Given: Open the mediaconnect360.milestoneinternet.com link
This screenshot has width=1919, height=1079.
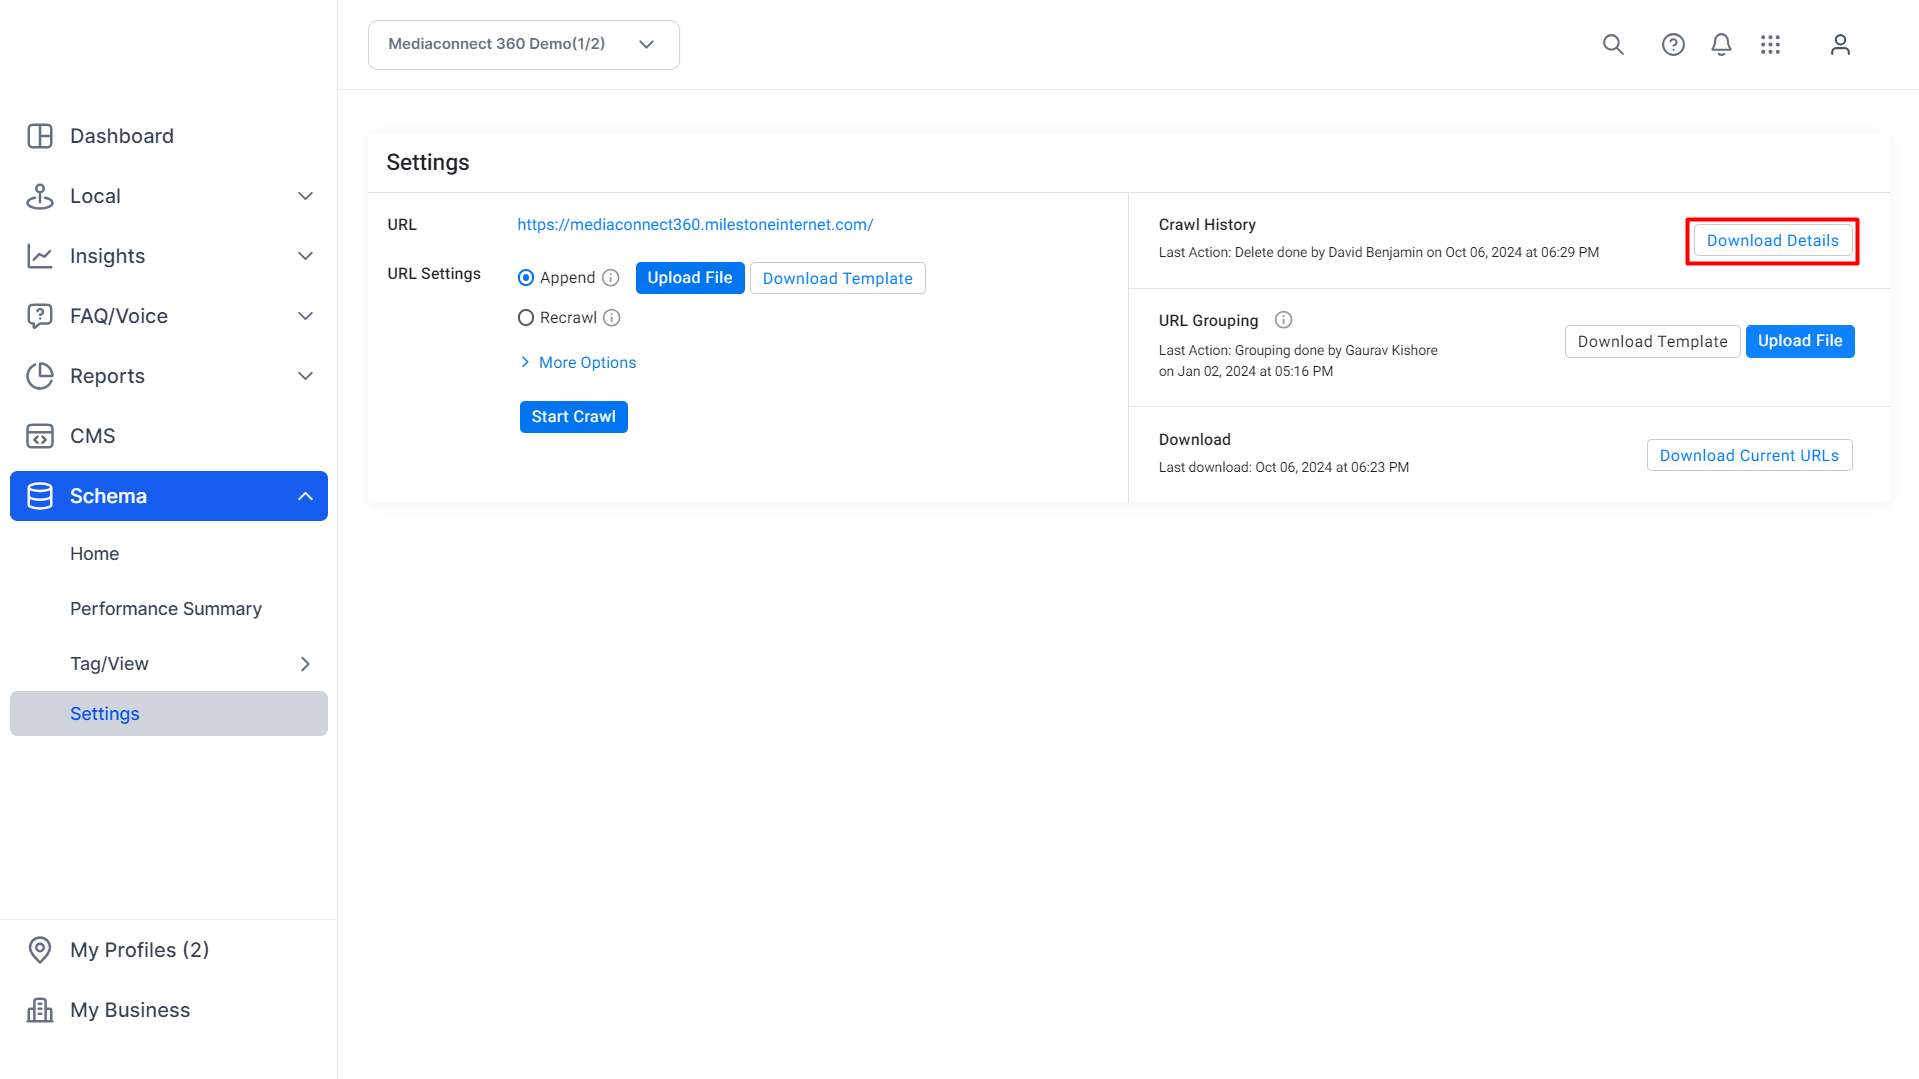Looking at the screenshot, I should point(695,225).
